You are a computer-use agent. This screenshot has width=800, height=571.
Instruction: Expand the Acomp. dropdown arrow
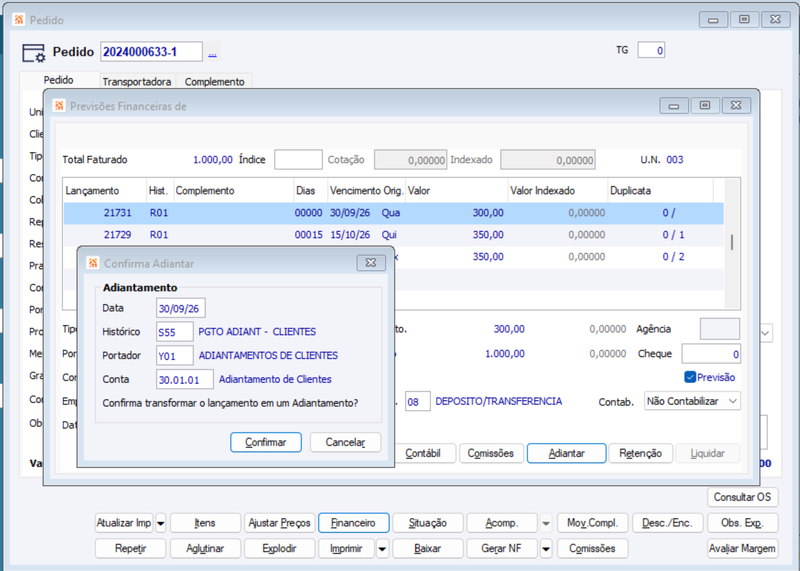pos(546,523)
